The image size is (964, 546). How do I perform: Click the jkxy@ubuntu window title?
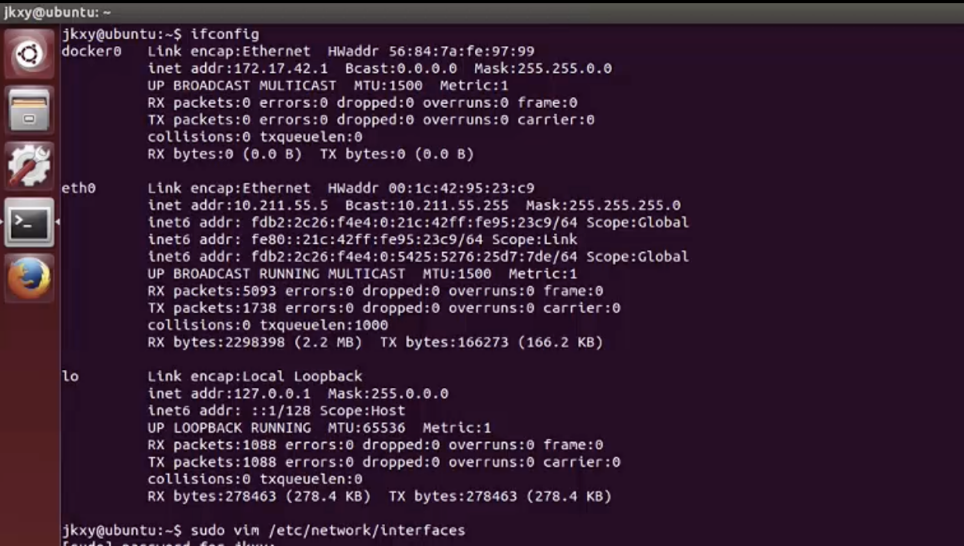coord(57,12)
